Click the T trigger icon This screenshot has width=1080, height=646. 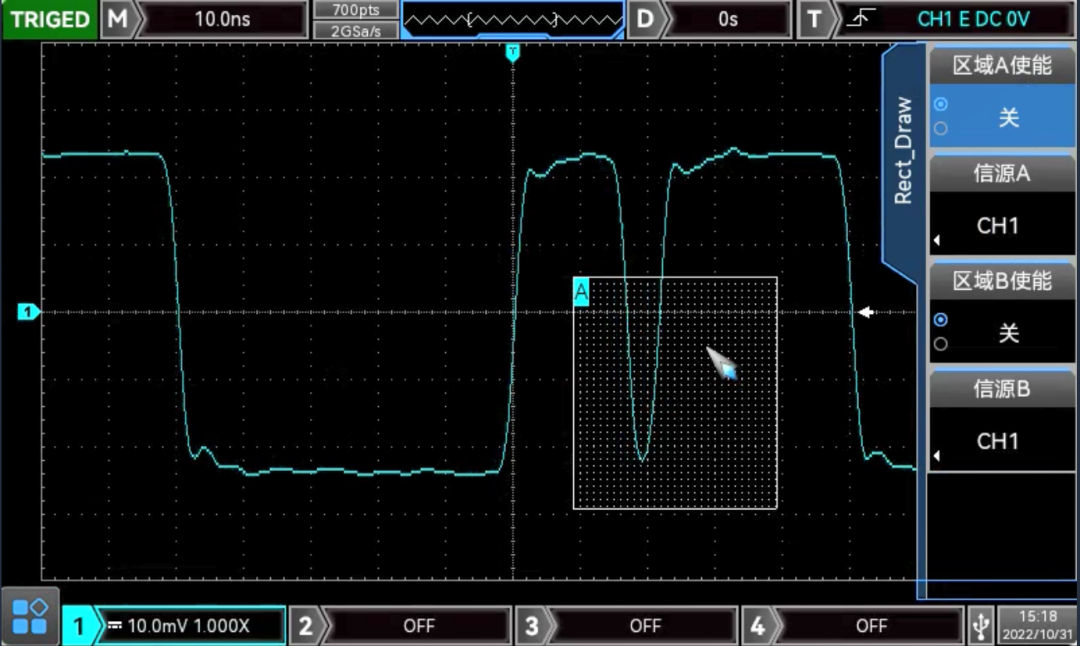coord(815,19)
